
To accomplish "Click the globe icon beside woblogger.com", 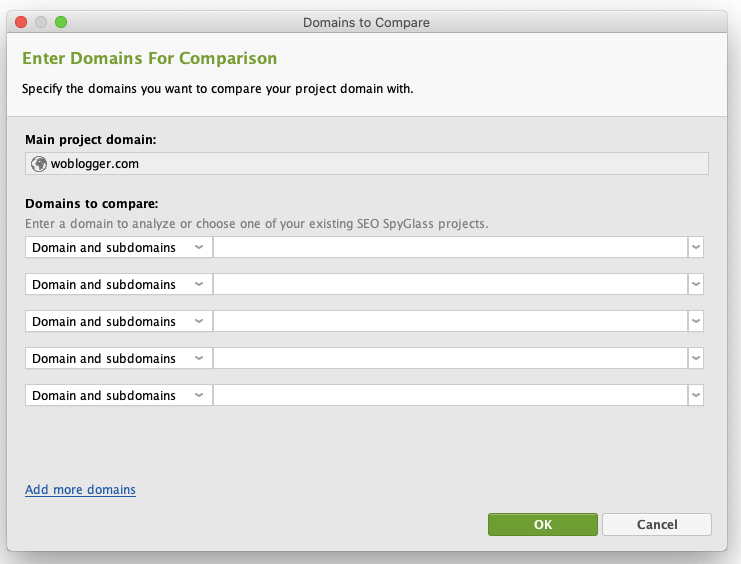I will click(39, 164).
